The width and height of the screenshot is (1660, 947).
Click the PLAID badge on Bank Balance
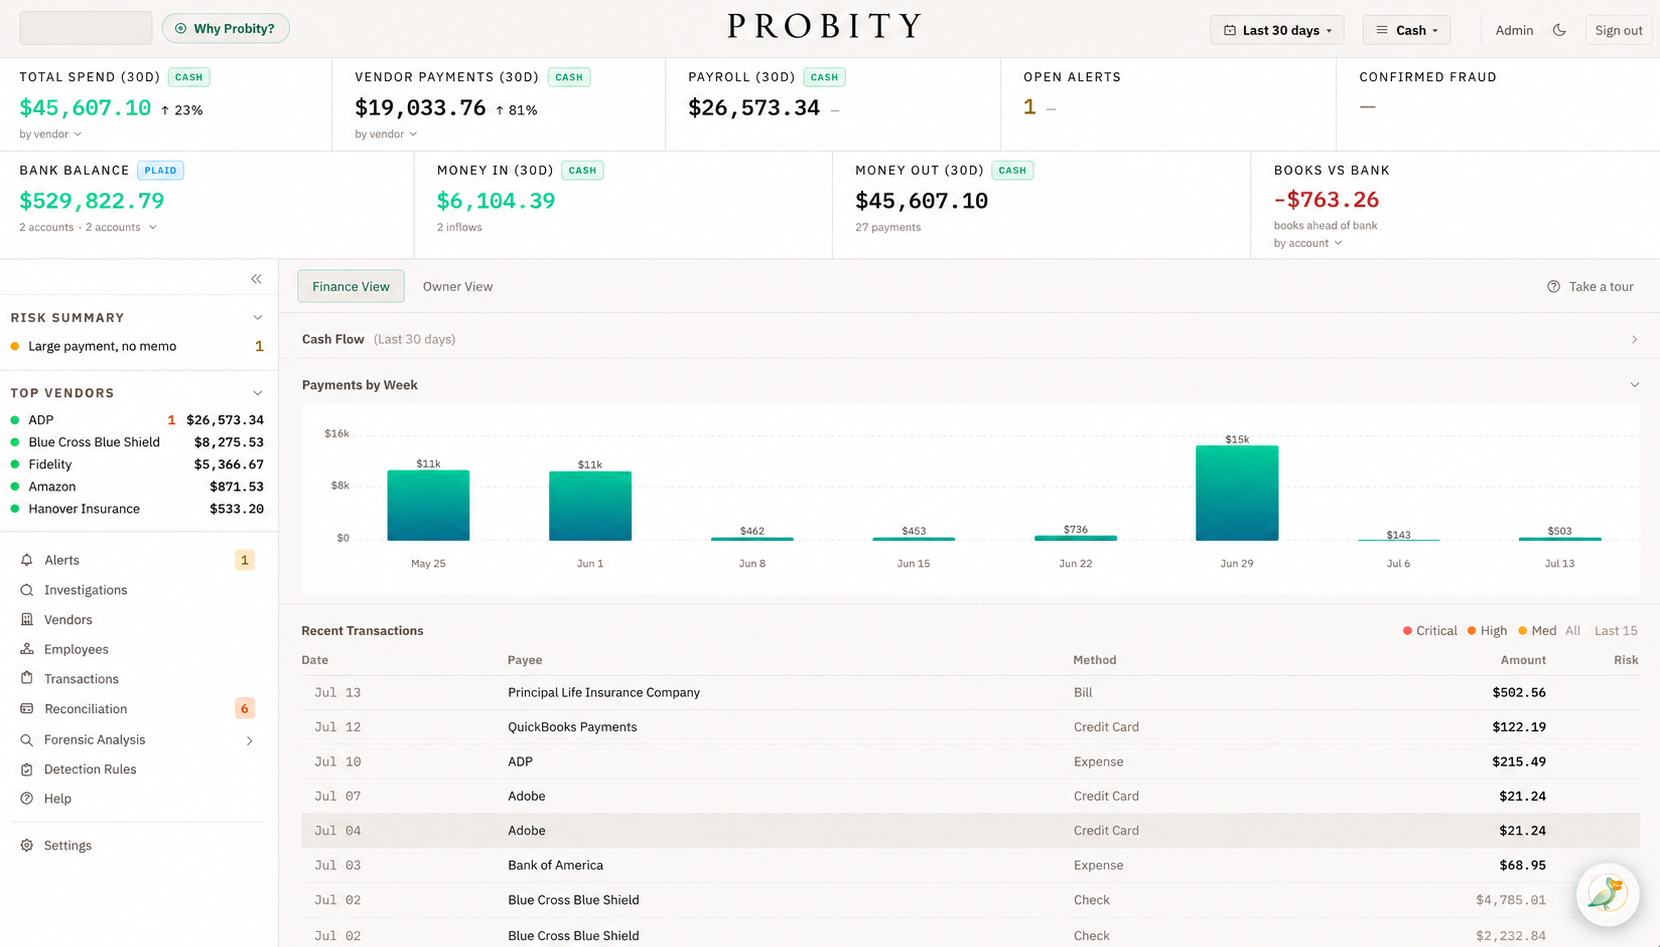(160, 170)
